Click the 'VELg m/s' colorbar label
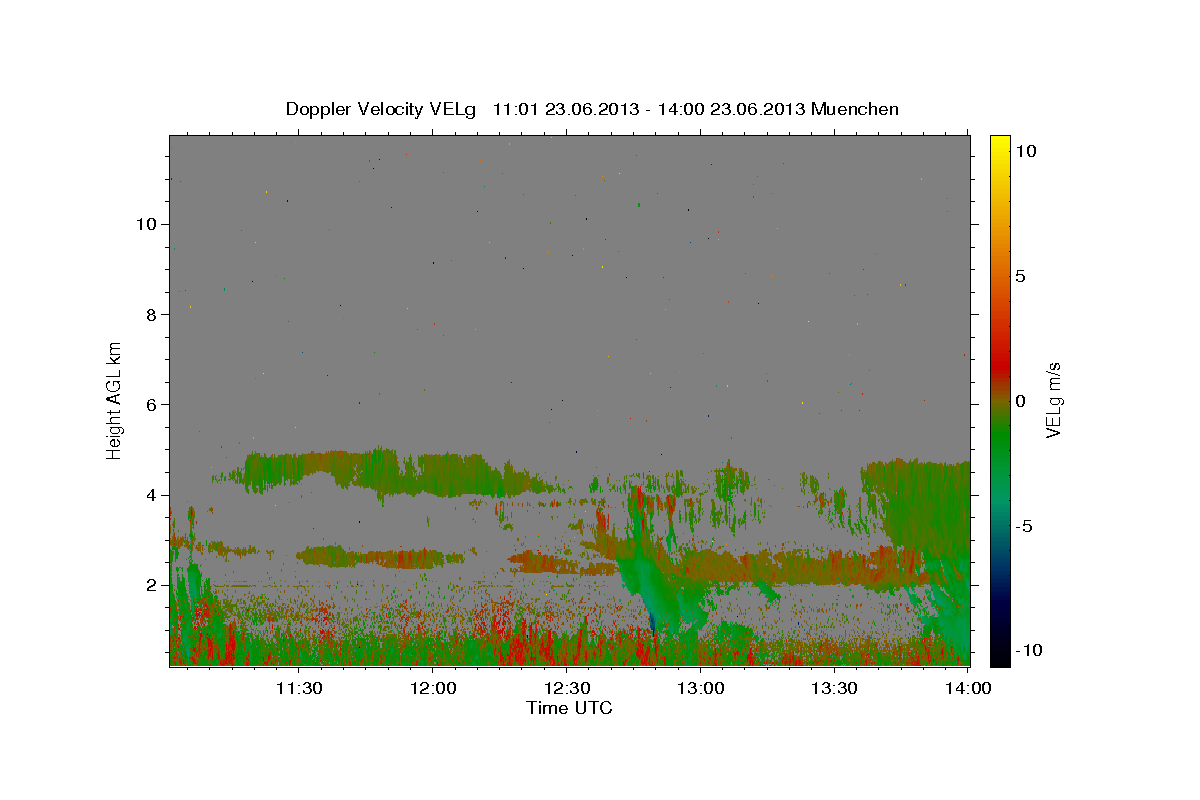1200x800 pixels. pos(1053,400)
